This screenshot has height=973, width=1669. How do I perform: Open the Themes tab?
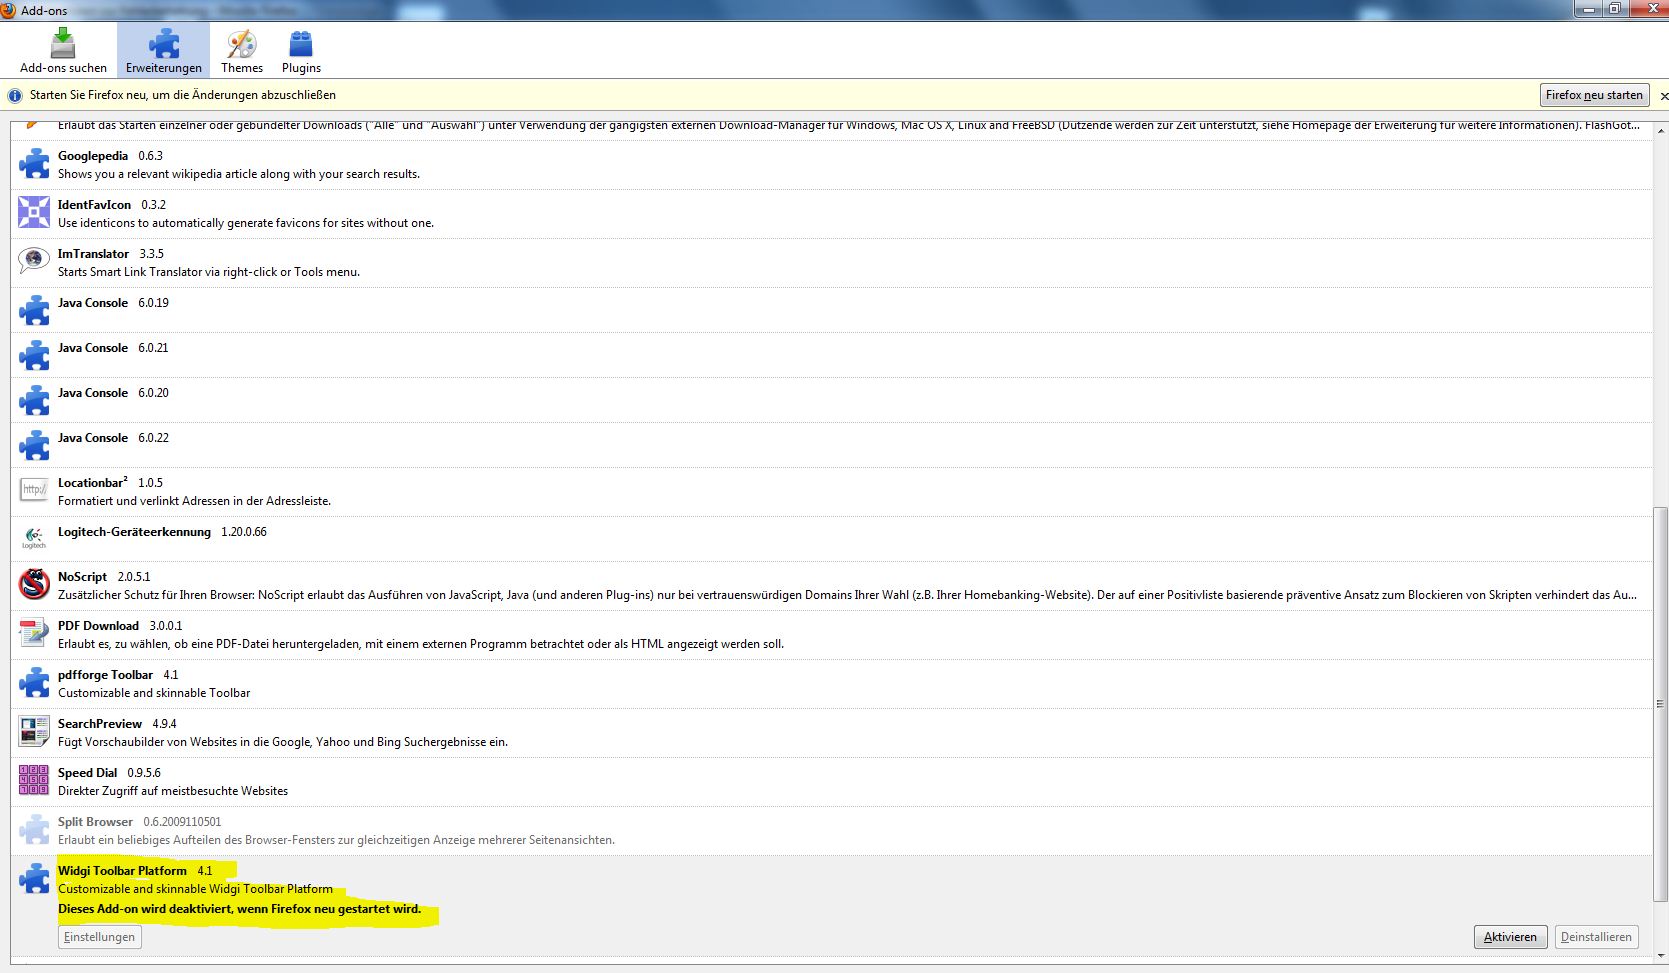[242, 51]
